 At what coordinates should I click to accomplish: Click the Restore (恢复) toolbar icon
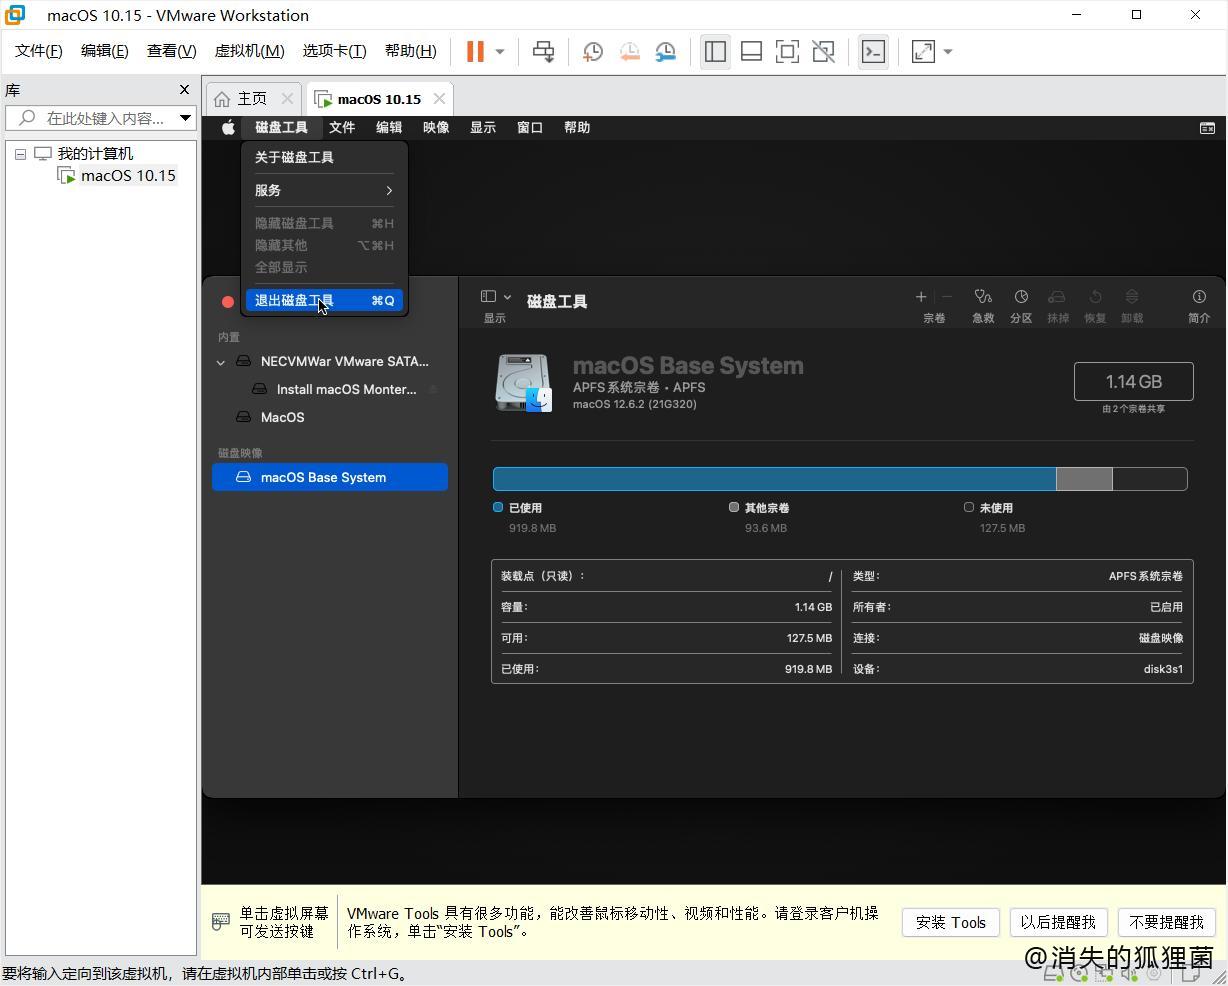1095,297
